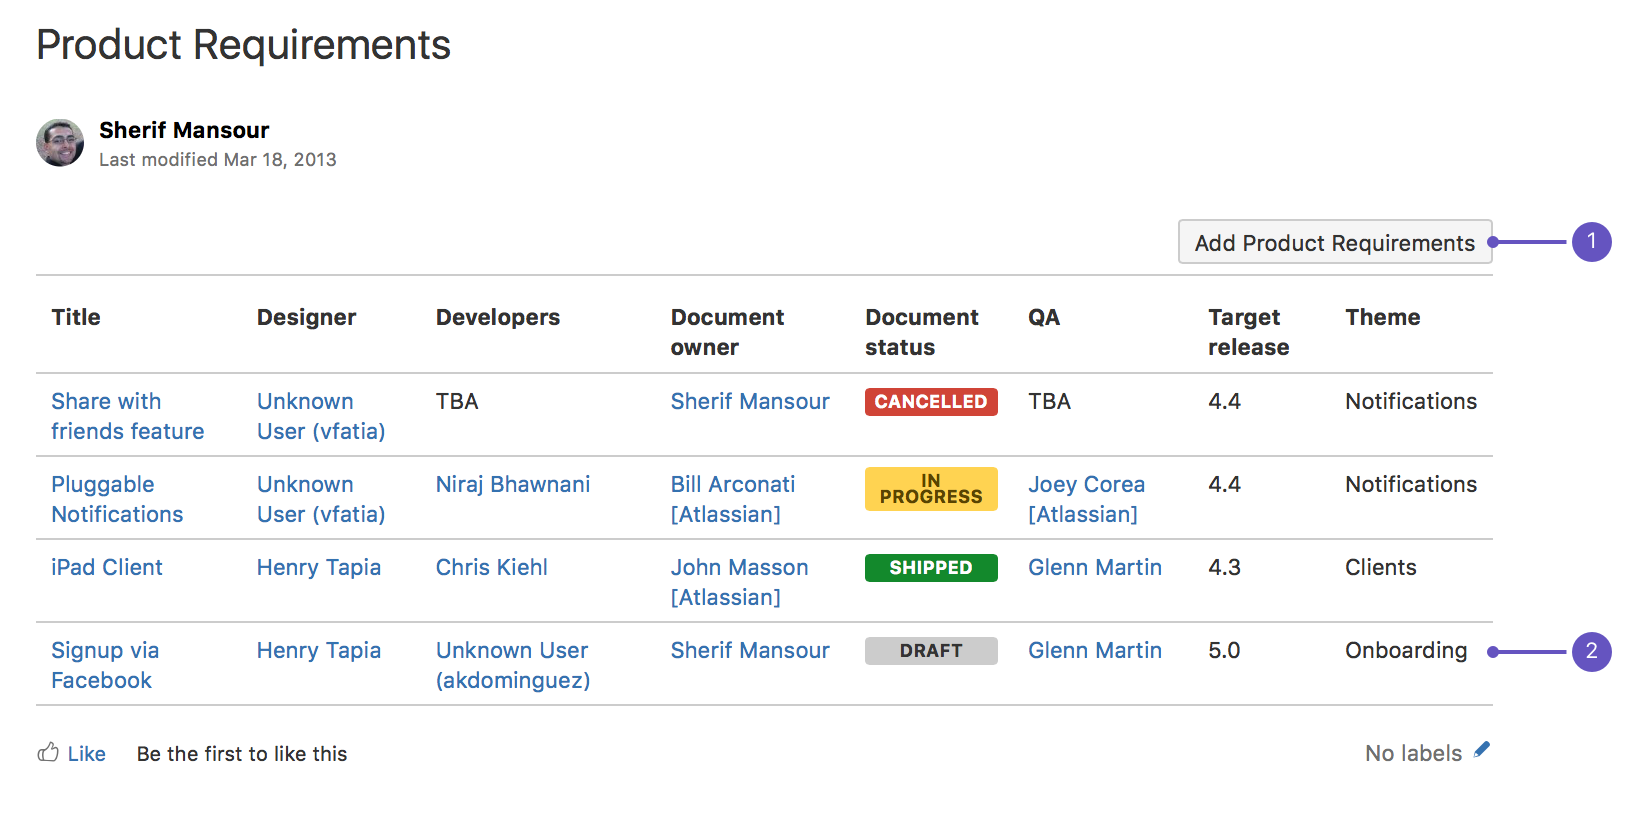Click the Developers column header

click(x=498, y=317)
